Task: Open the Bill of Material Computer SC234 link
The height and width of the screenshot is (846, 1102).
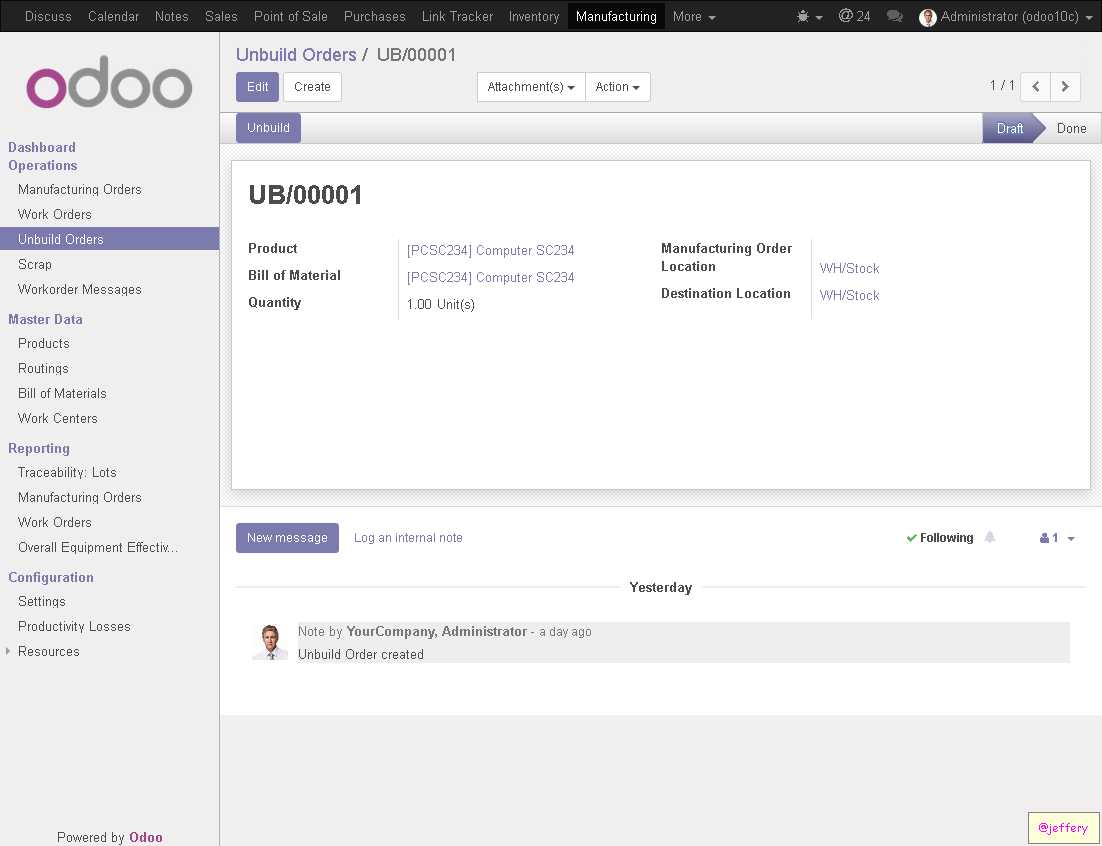Action: coord(491,278)
